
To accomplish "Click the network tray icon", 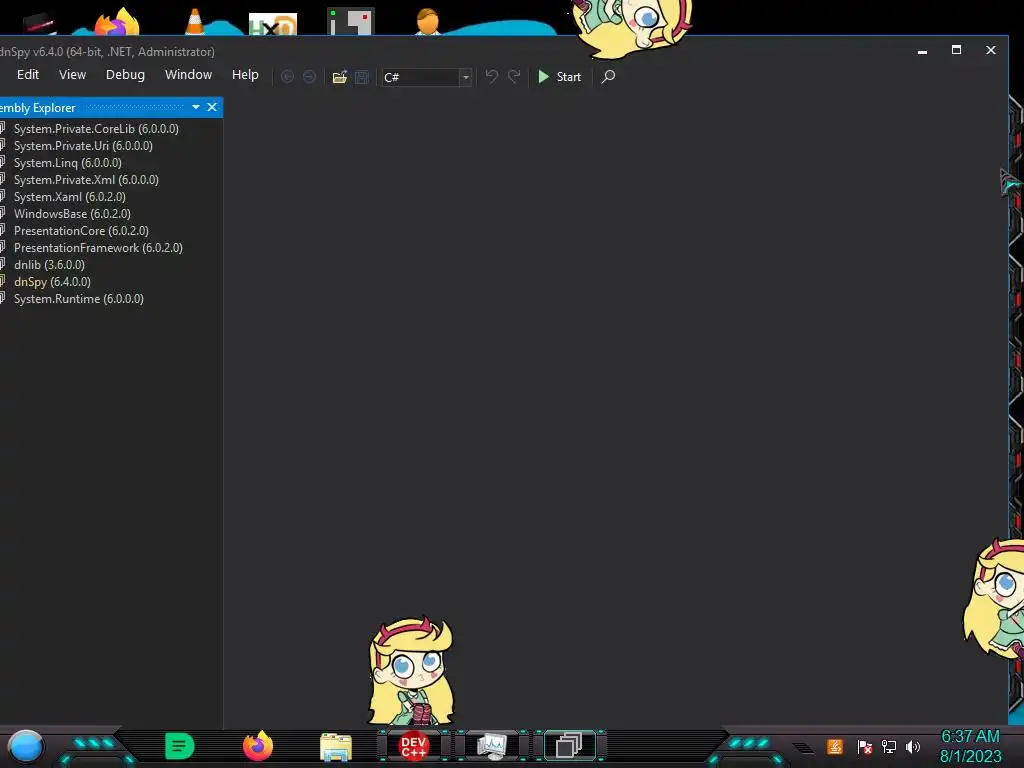I will [889, 746].
